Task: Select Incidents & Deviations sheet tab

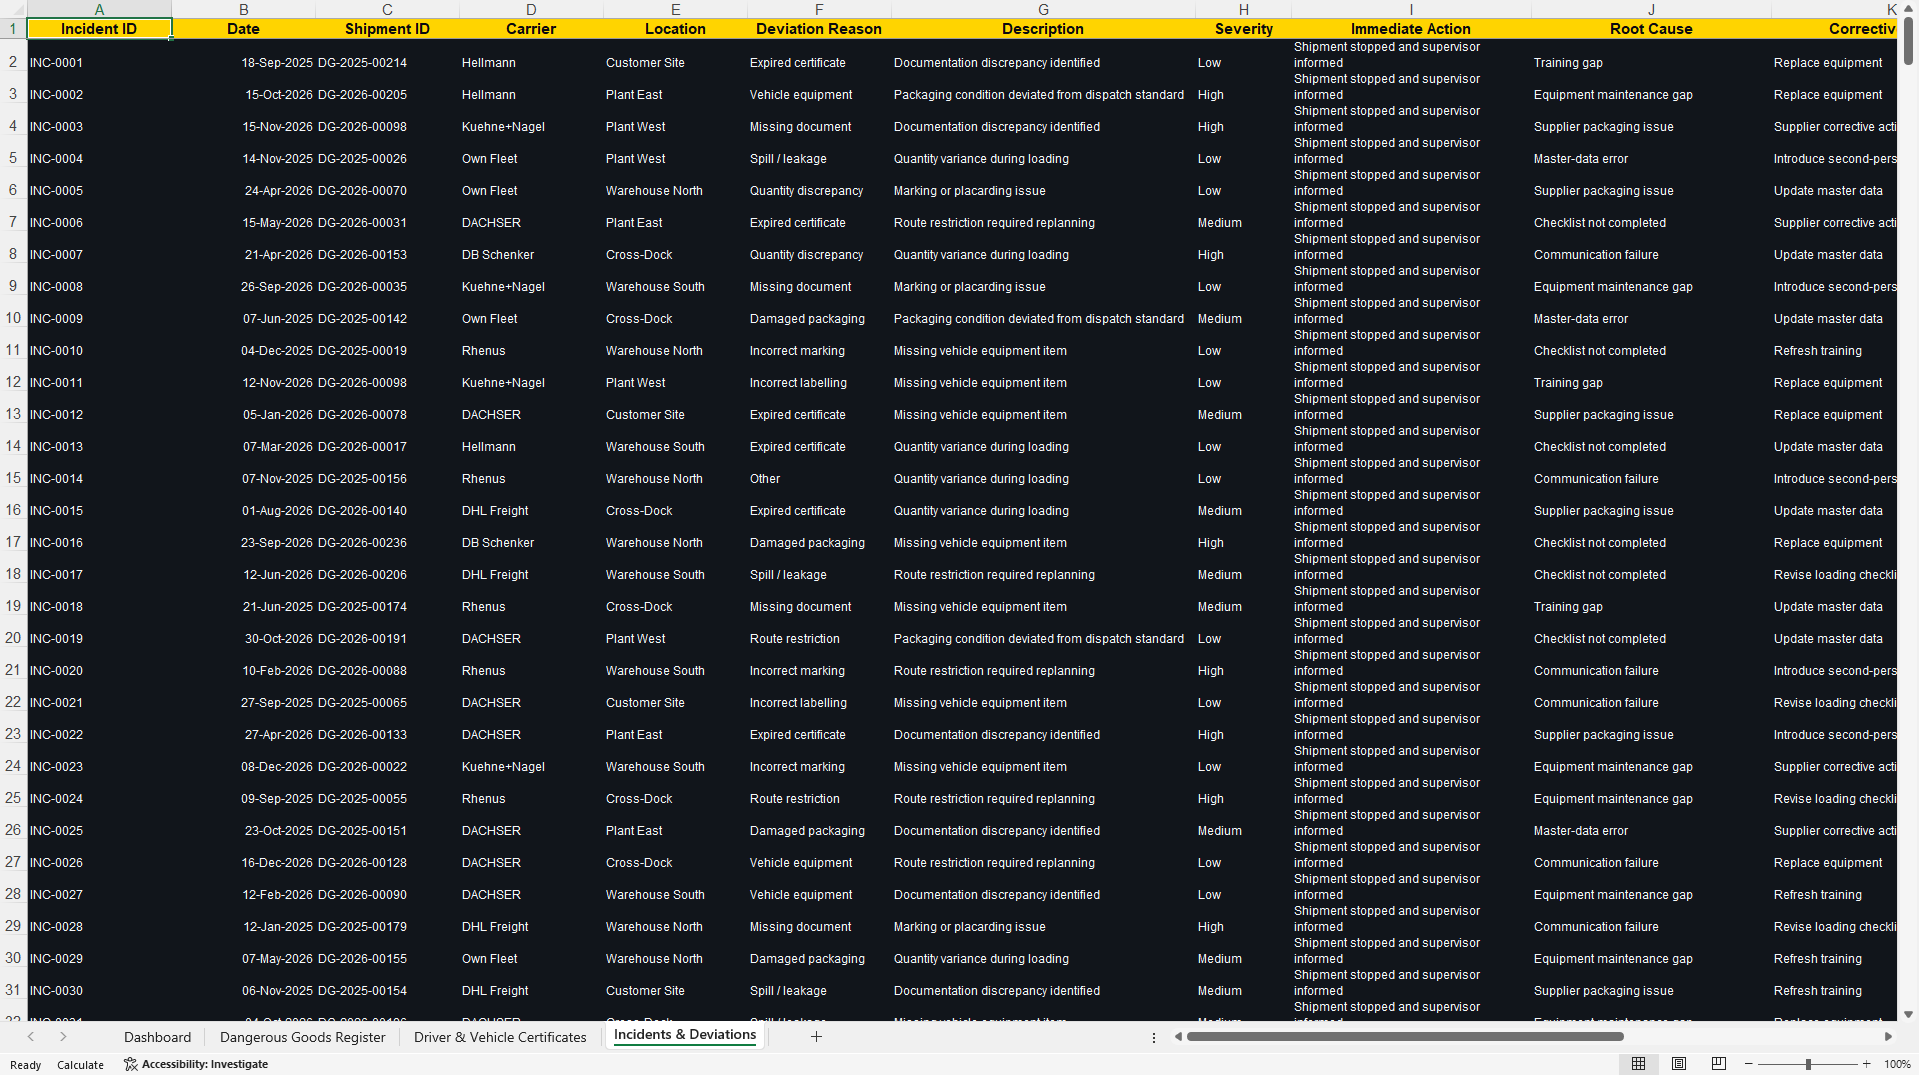Action: point(685,1035)
